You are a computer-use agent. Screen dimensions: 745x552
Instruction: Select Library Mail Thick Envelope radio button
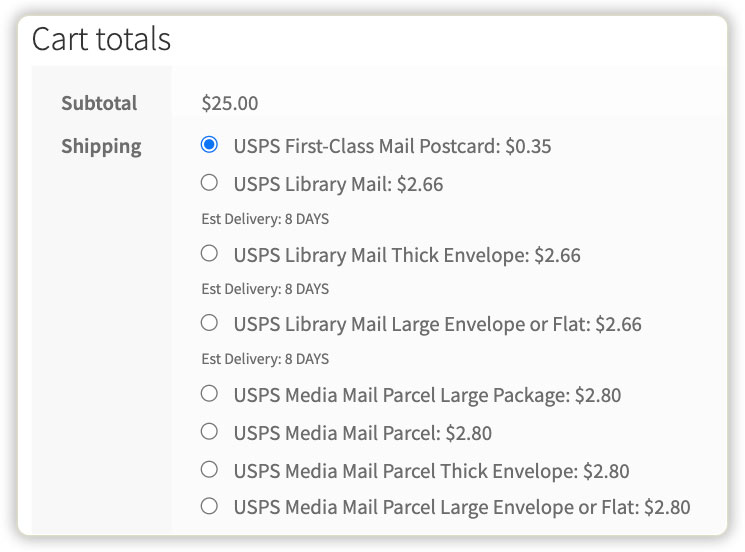tap(209, 253)
